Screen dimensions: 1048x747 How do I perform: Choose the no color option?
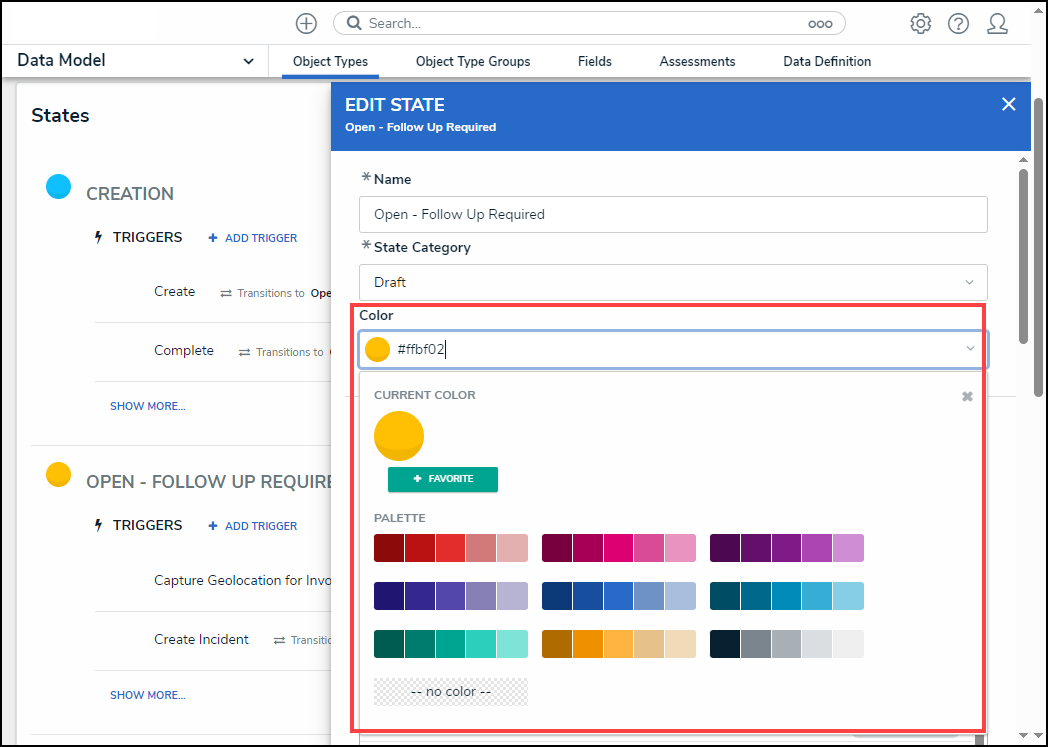450,692
